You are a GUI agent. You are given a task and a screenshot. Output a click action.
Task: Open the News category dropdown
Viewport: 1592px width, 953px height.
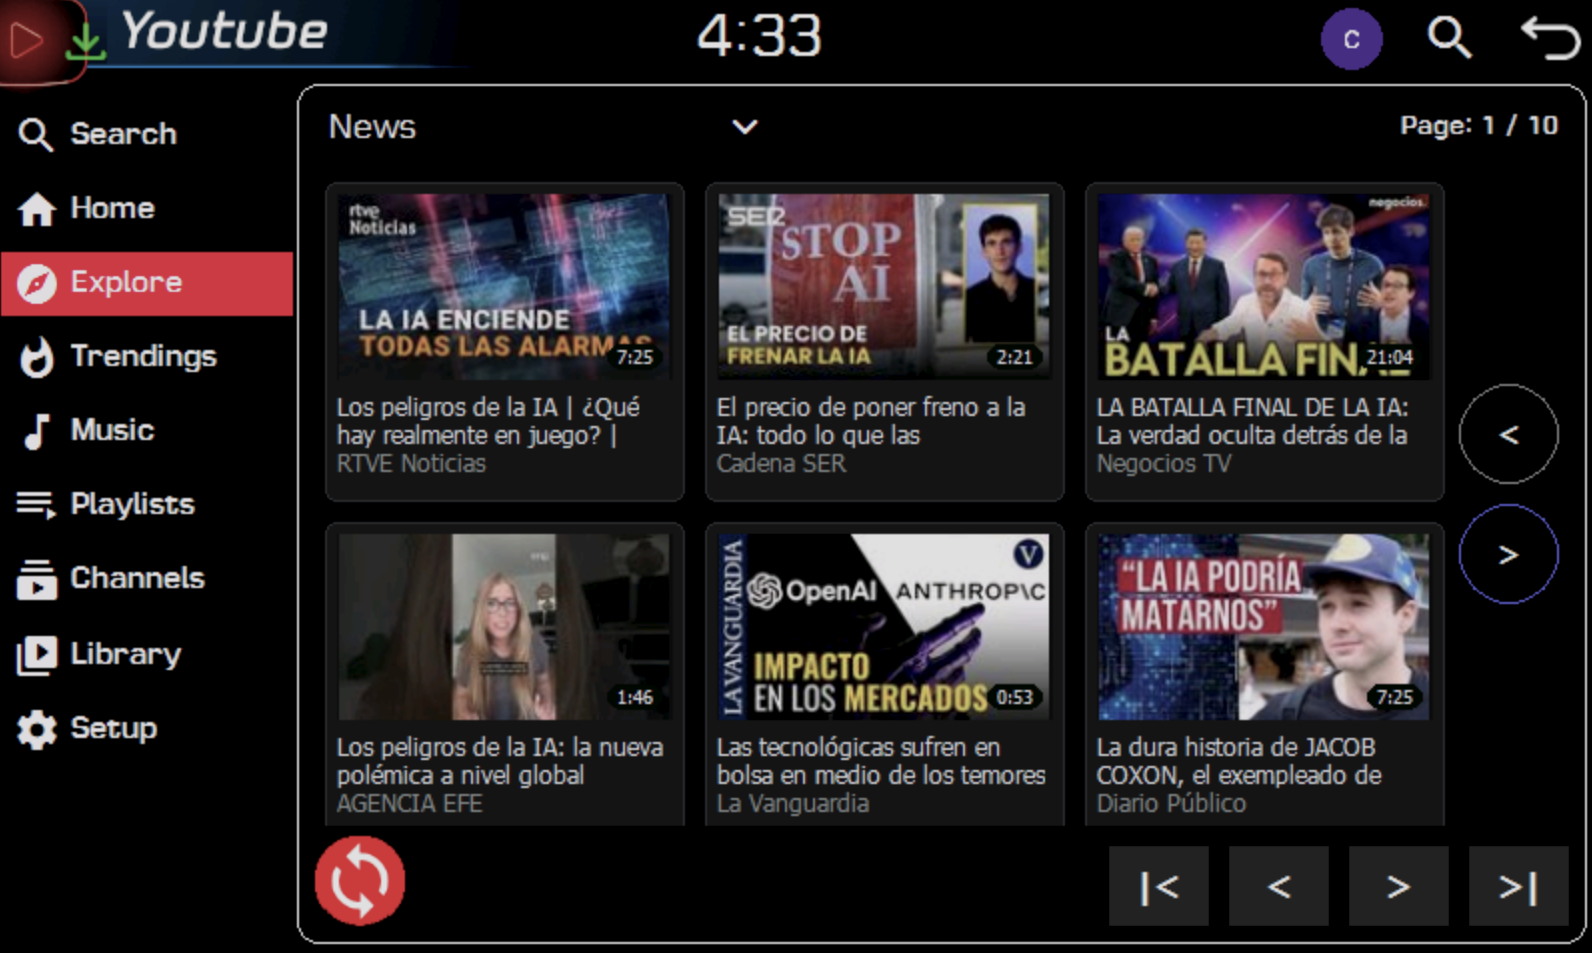click(545, 127)
